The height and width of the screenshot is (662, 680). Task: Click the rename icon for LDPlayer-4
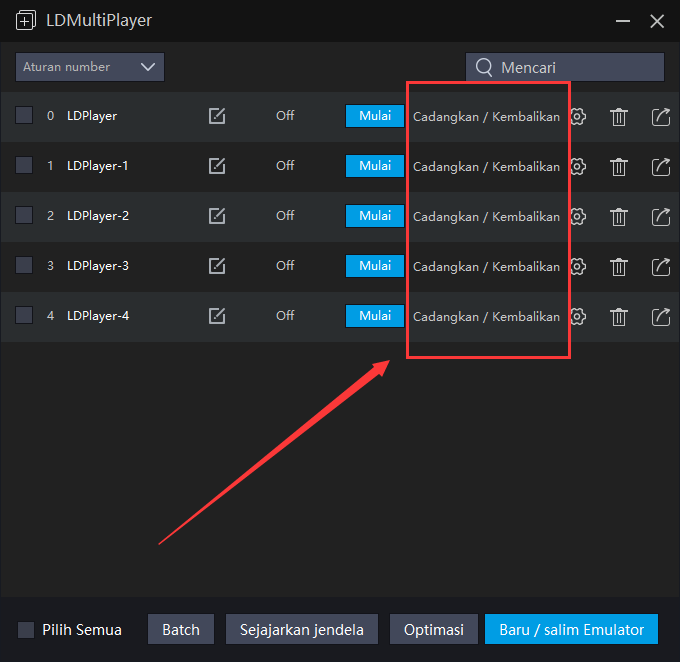pos(217,315)
